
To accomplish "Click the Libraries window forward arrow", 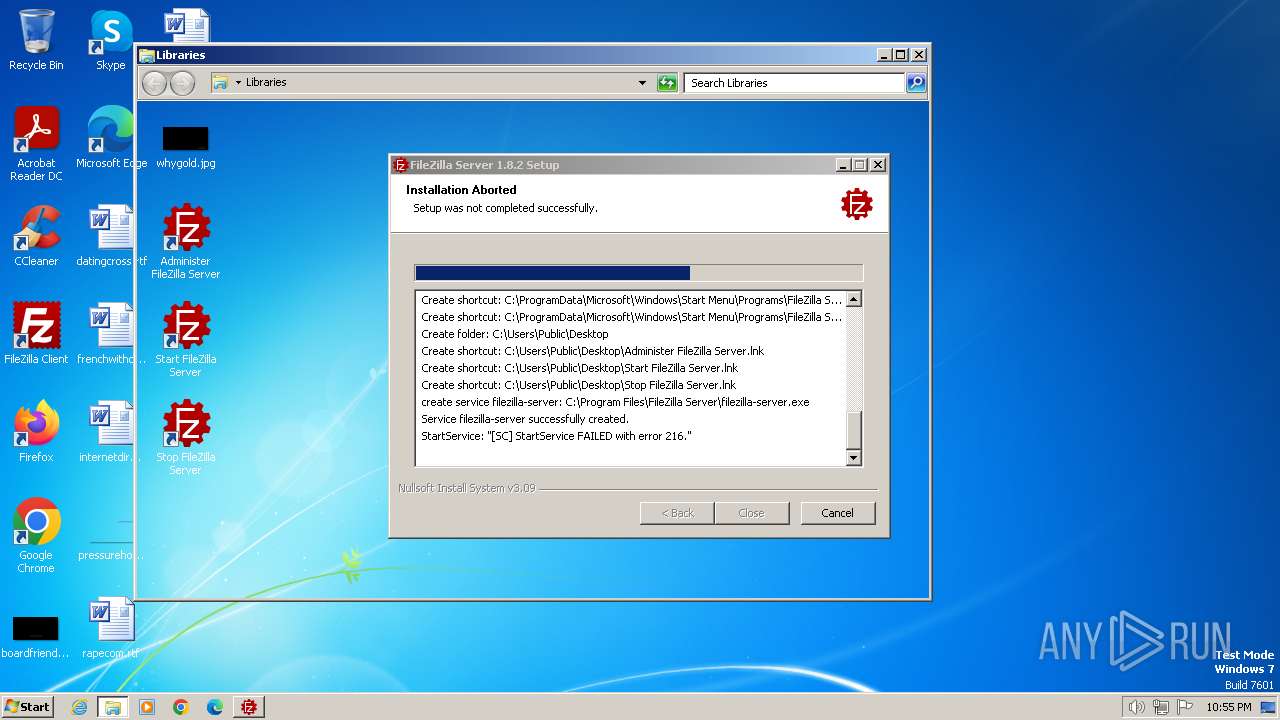I will point(182,83).
